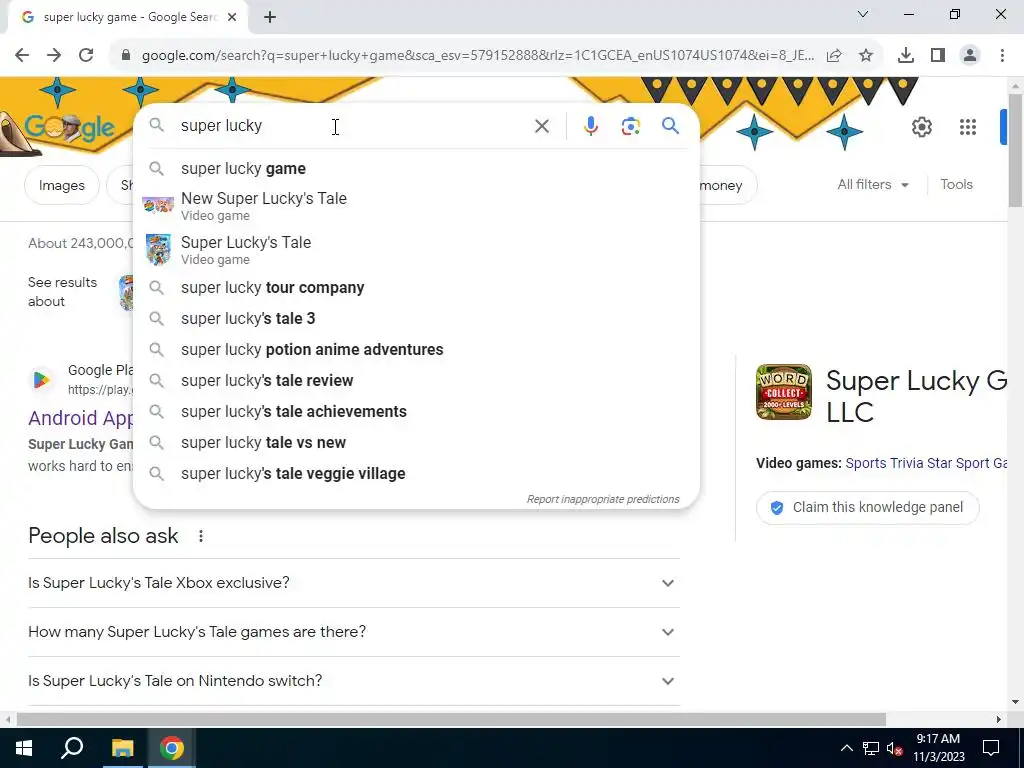1024x768 pixels.
Task: Open Chrome downloads icon
Action: point(905,56)
